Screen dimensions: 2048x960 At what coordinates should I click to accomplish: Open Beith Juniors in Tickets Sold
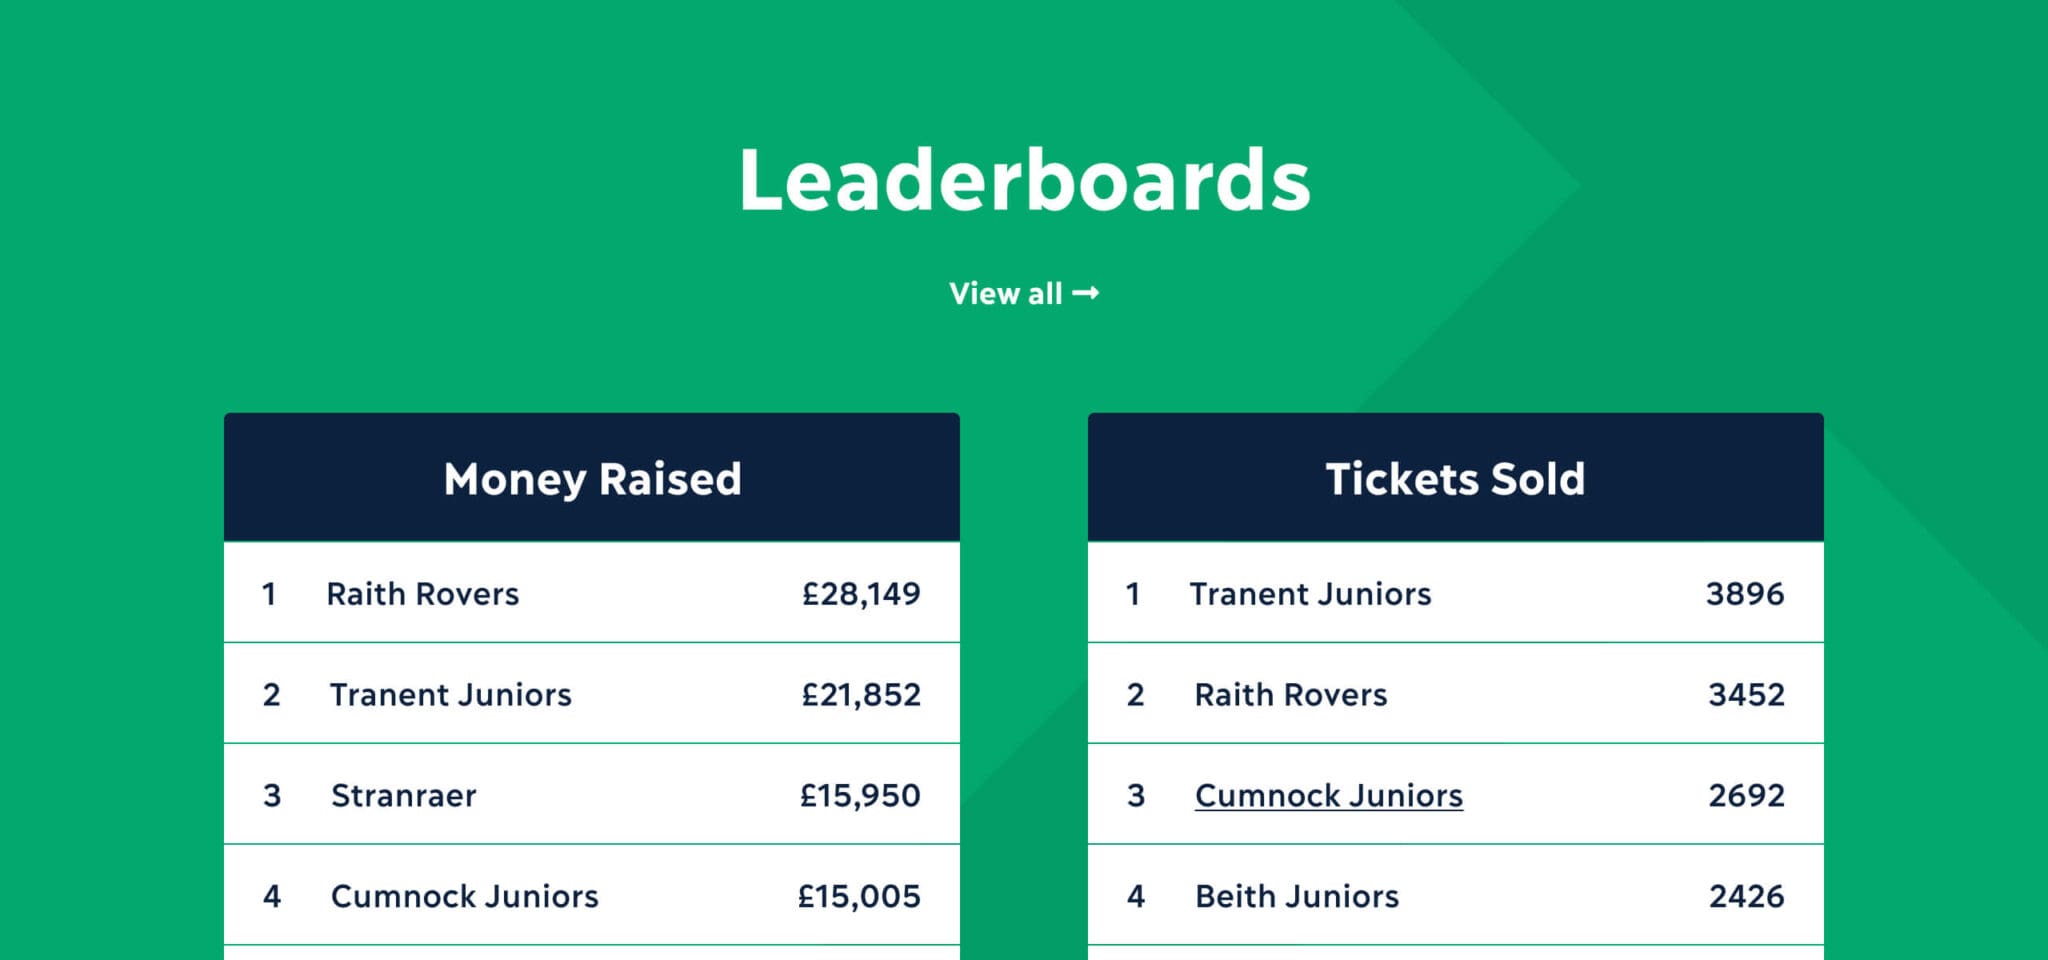(1297, 896)
